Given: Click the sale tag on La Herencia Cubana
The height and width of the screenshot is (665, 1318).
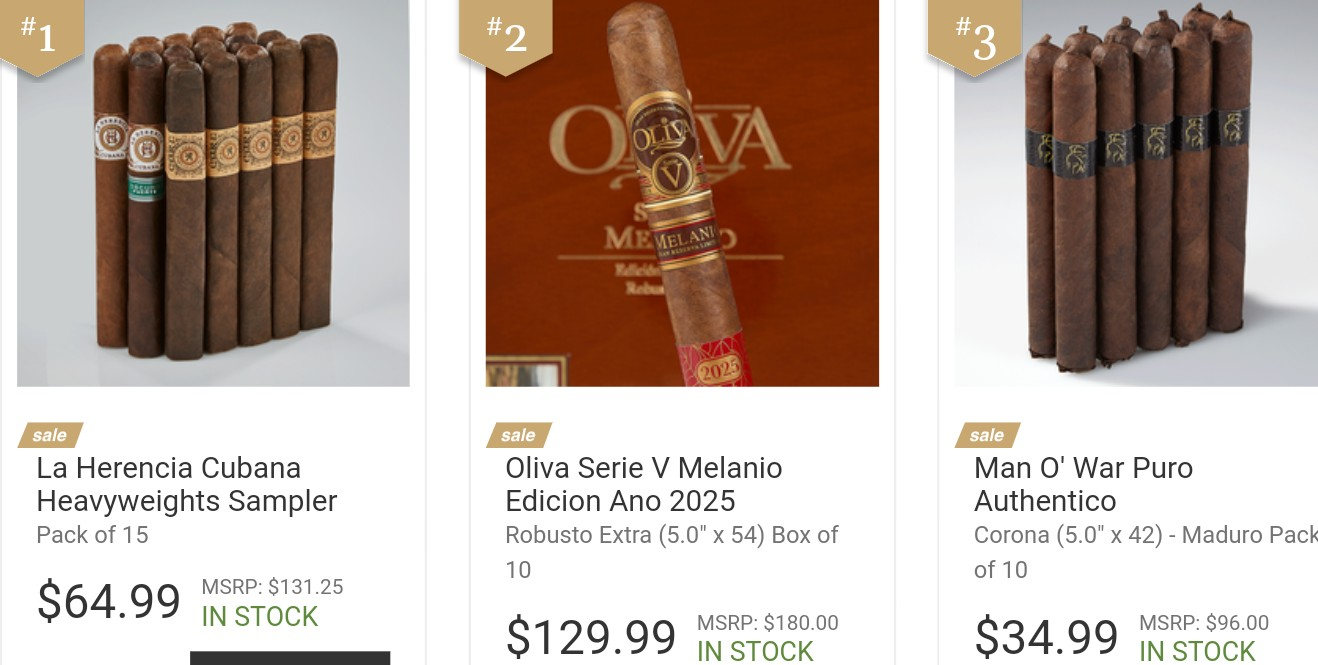Looking at the screenshot, I should tap(50, 435).
